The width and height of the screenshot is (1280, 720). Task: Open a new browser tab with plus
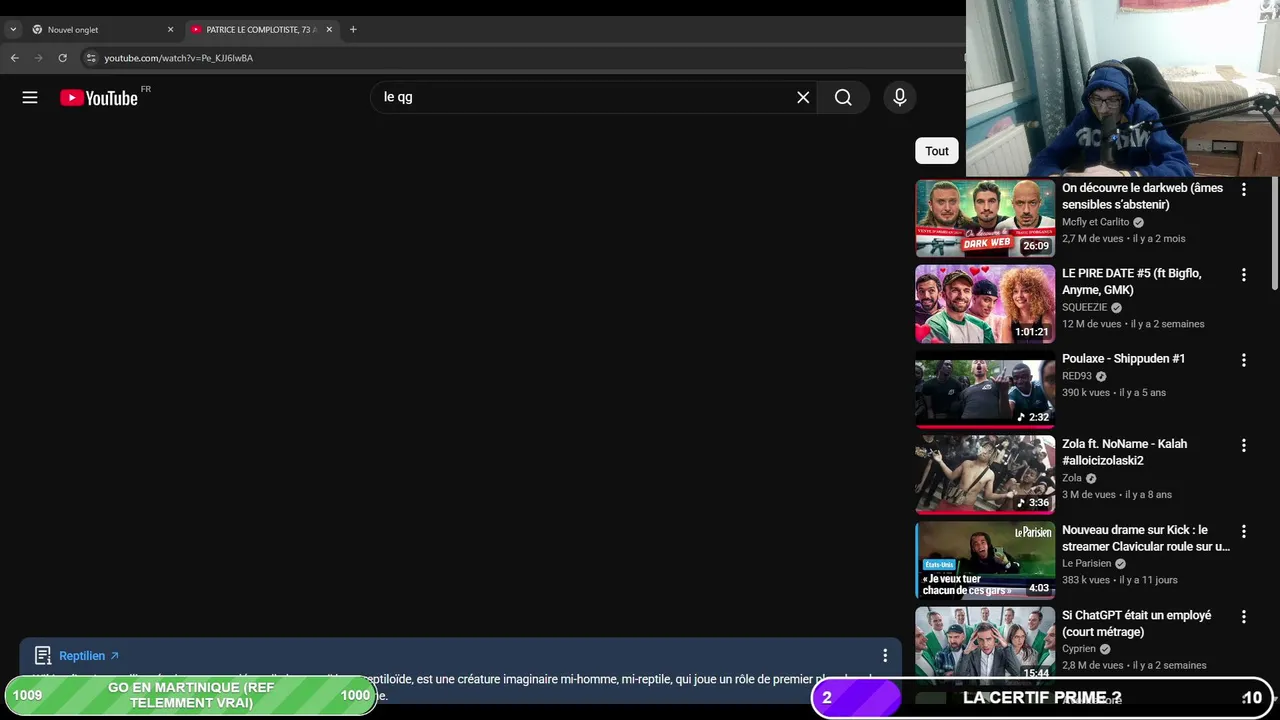353,29
